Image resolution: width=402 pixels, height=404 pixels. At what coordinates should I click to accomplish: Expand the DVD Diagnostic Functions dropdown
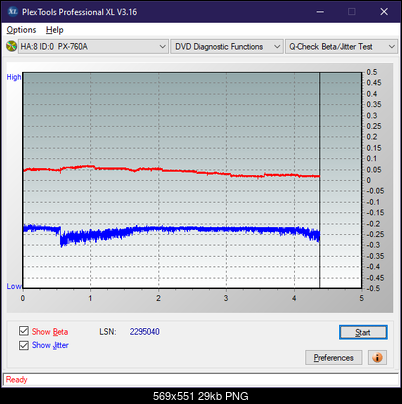[x=227, y=47]
